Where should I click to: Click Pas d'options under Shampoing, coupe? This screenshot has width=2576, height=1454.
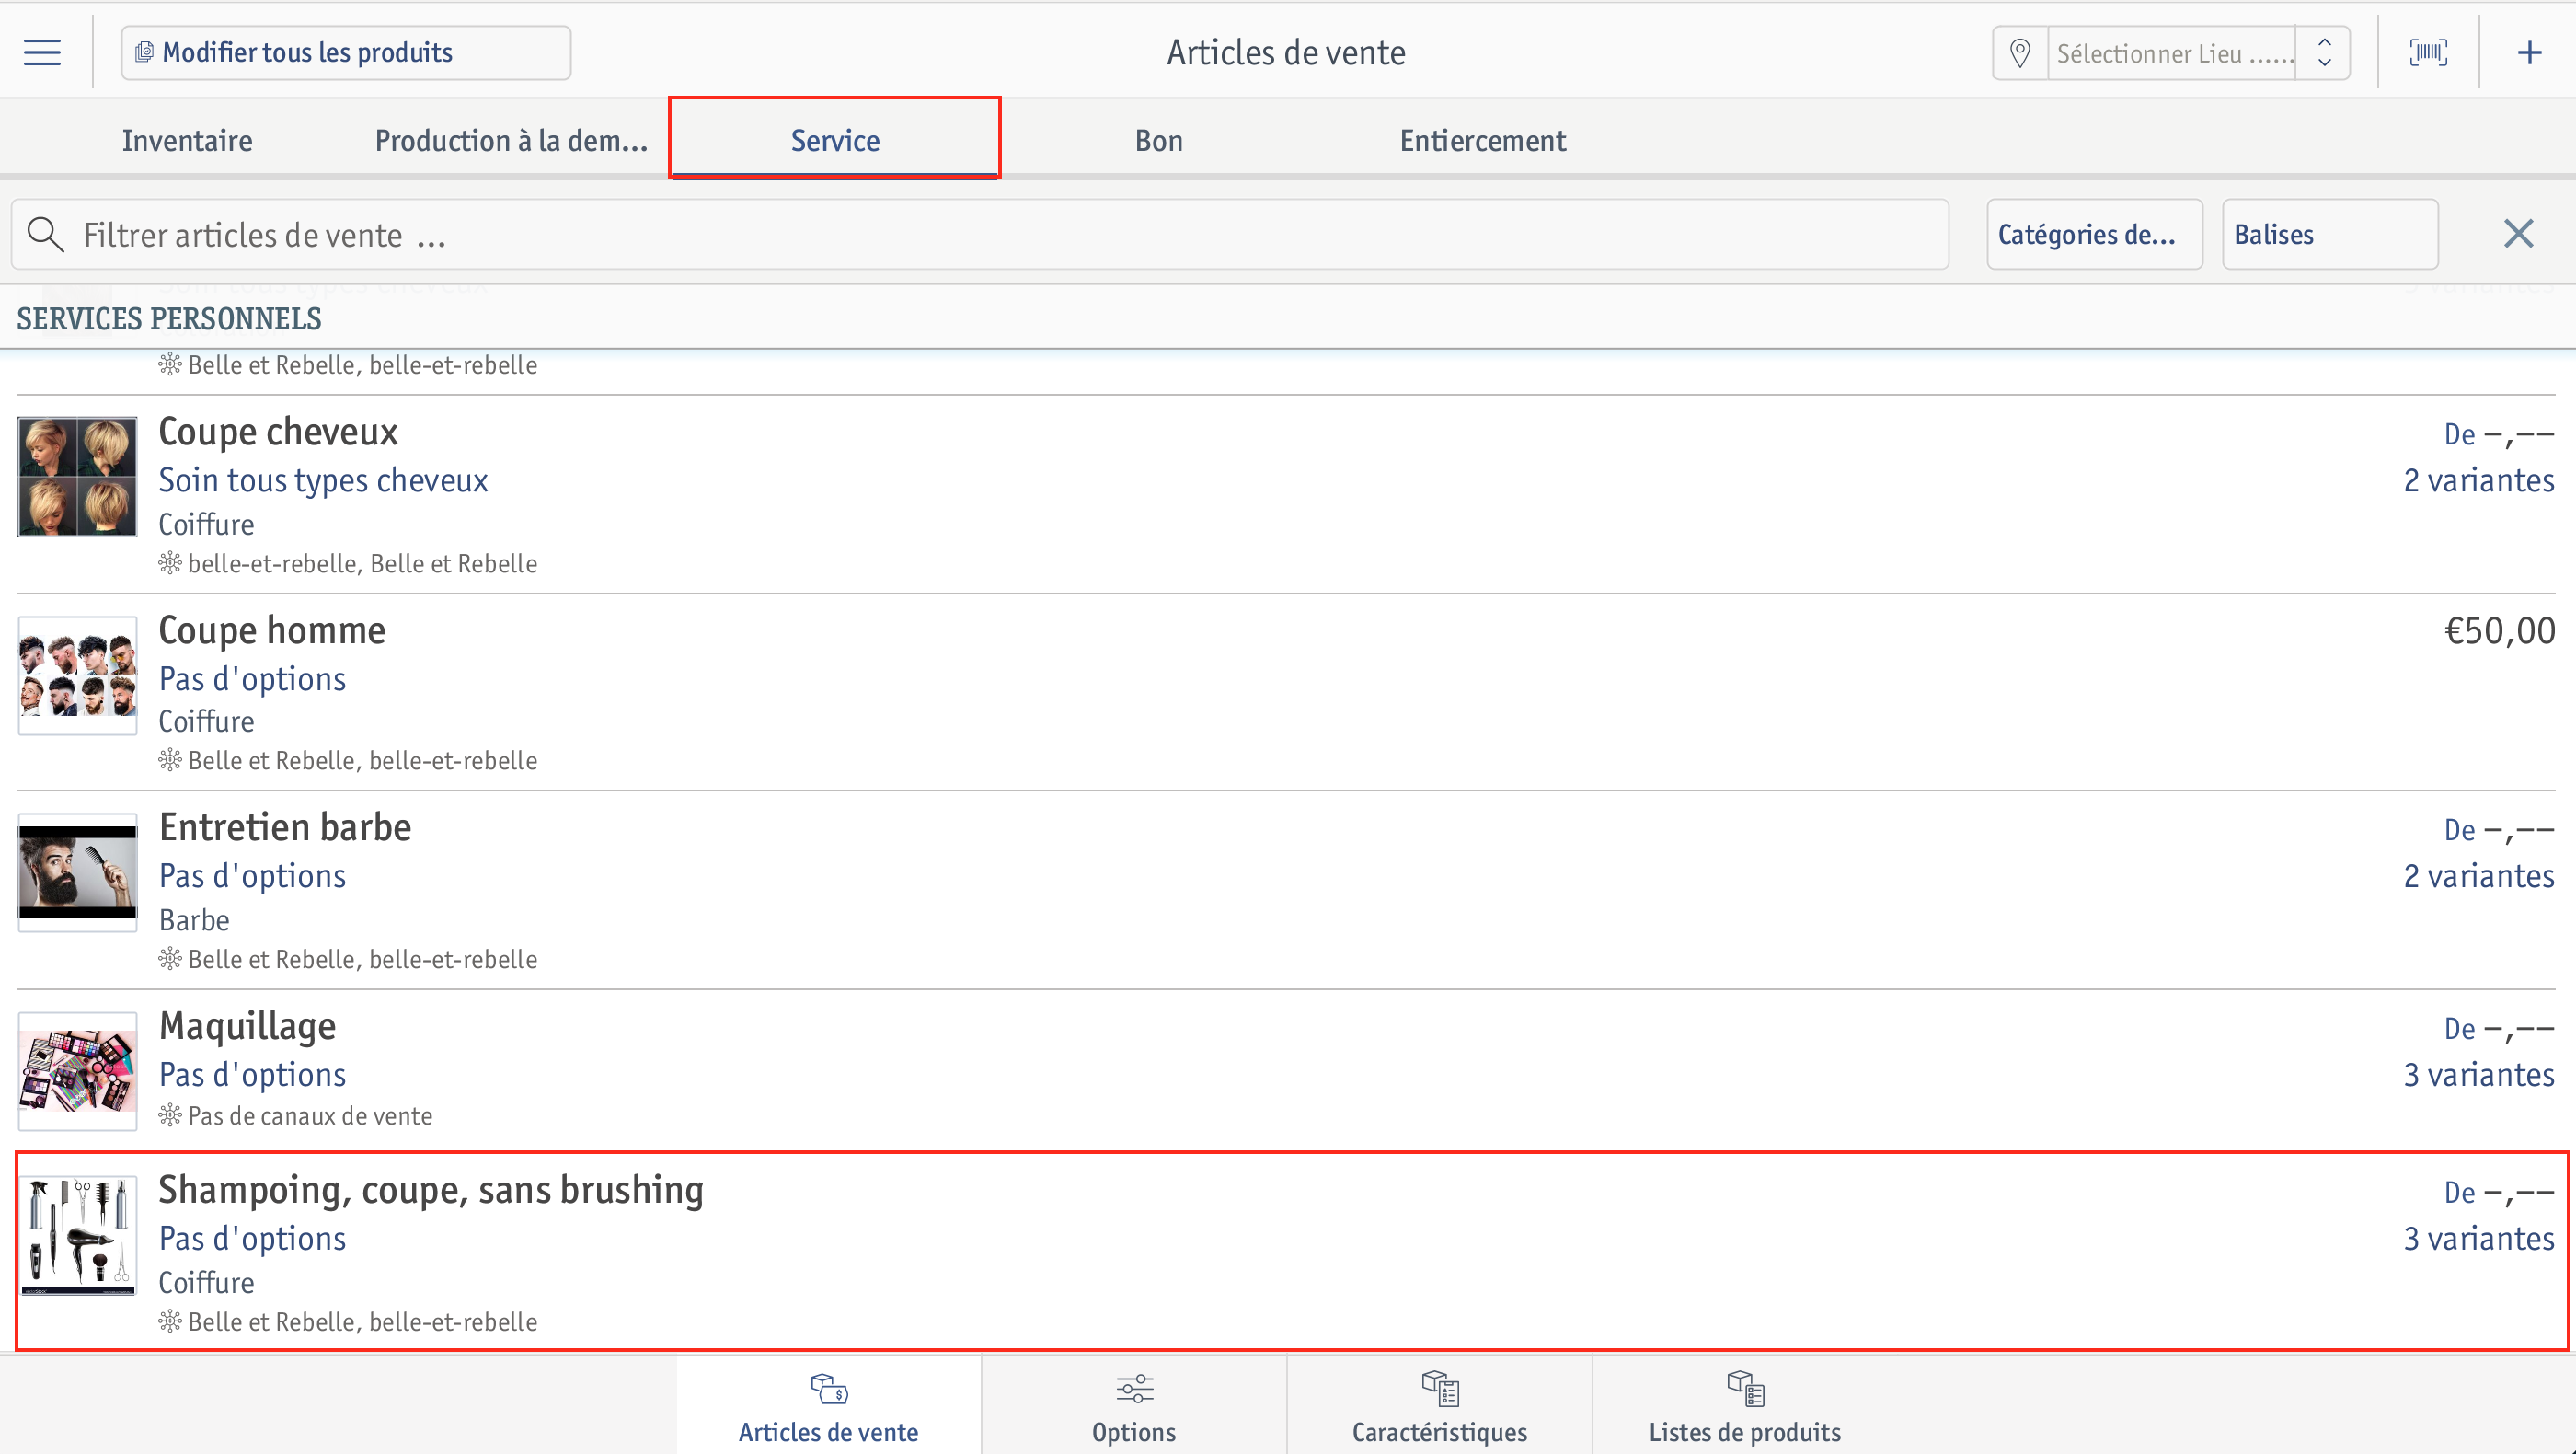point(252,1239)
